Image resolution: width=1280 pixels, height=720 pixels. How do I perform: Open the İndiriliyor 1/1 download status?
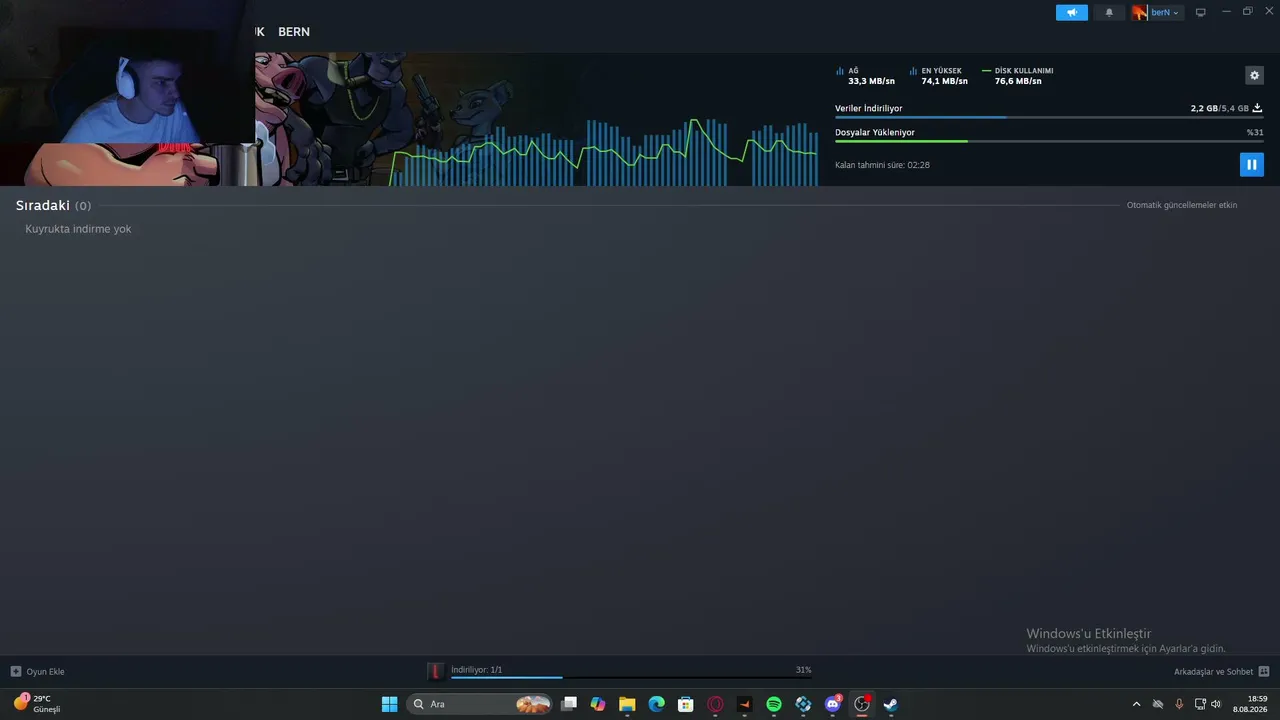[476, 670]
